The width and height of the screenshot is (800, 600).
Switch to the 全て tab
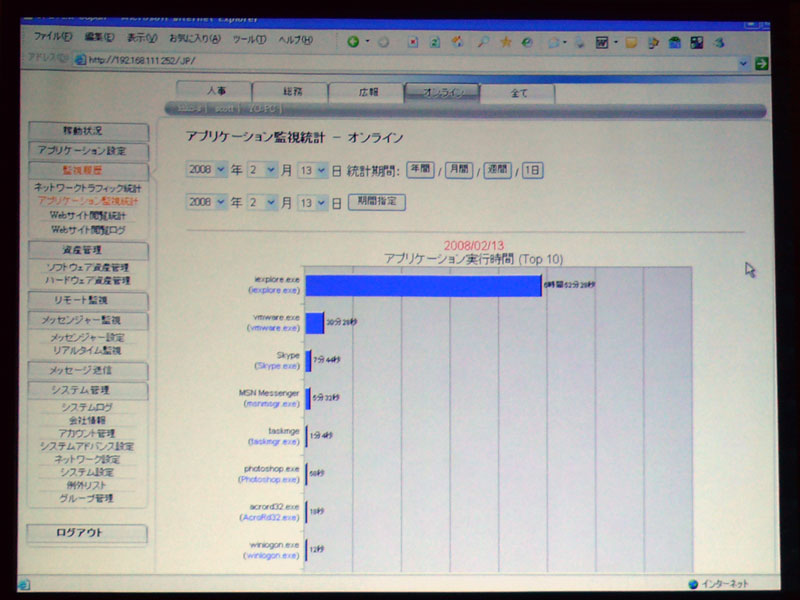[518, 93]
